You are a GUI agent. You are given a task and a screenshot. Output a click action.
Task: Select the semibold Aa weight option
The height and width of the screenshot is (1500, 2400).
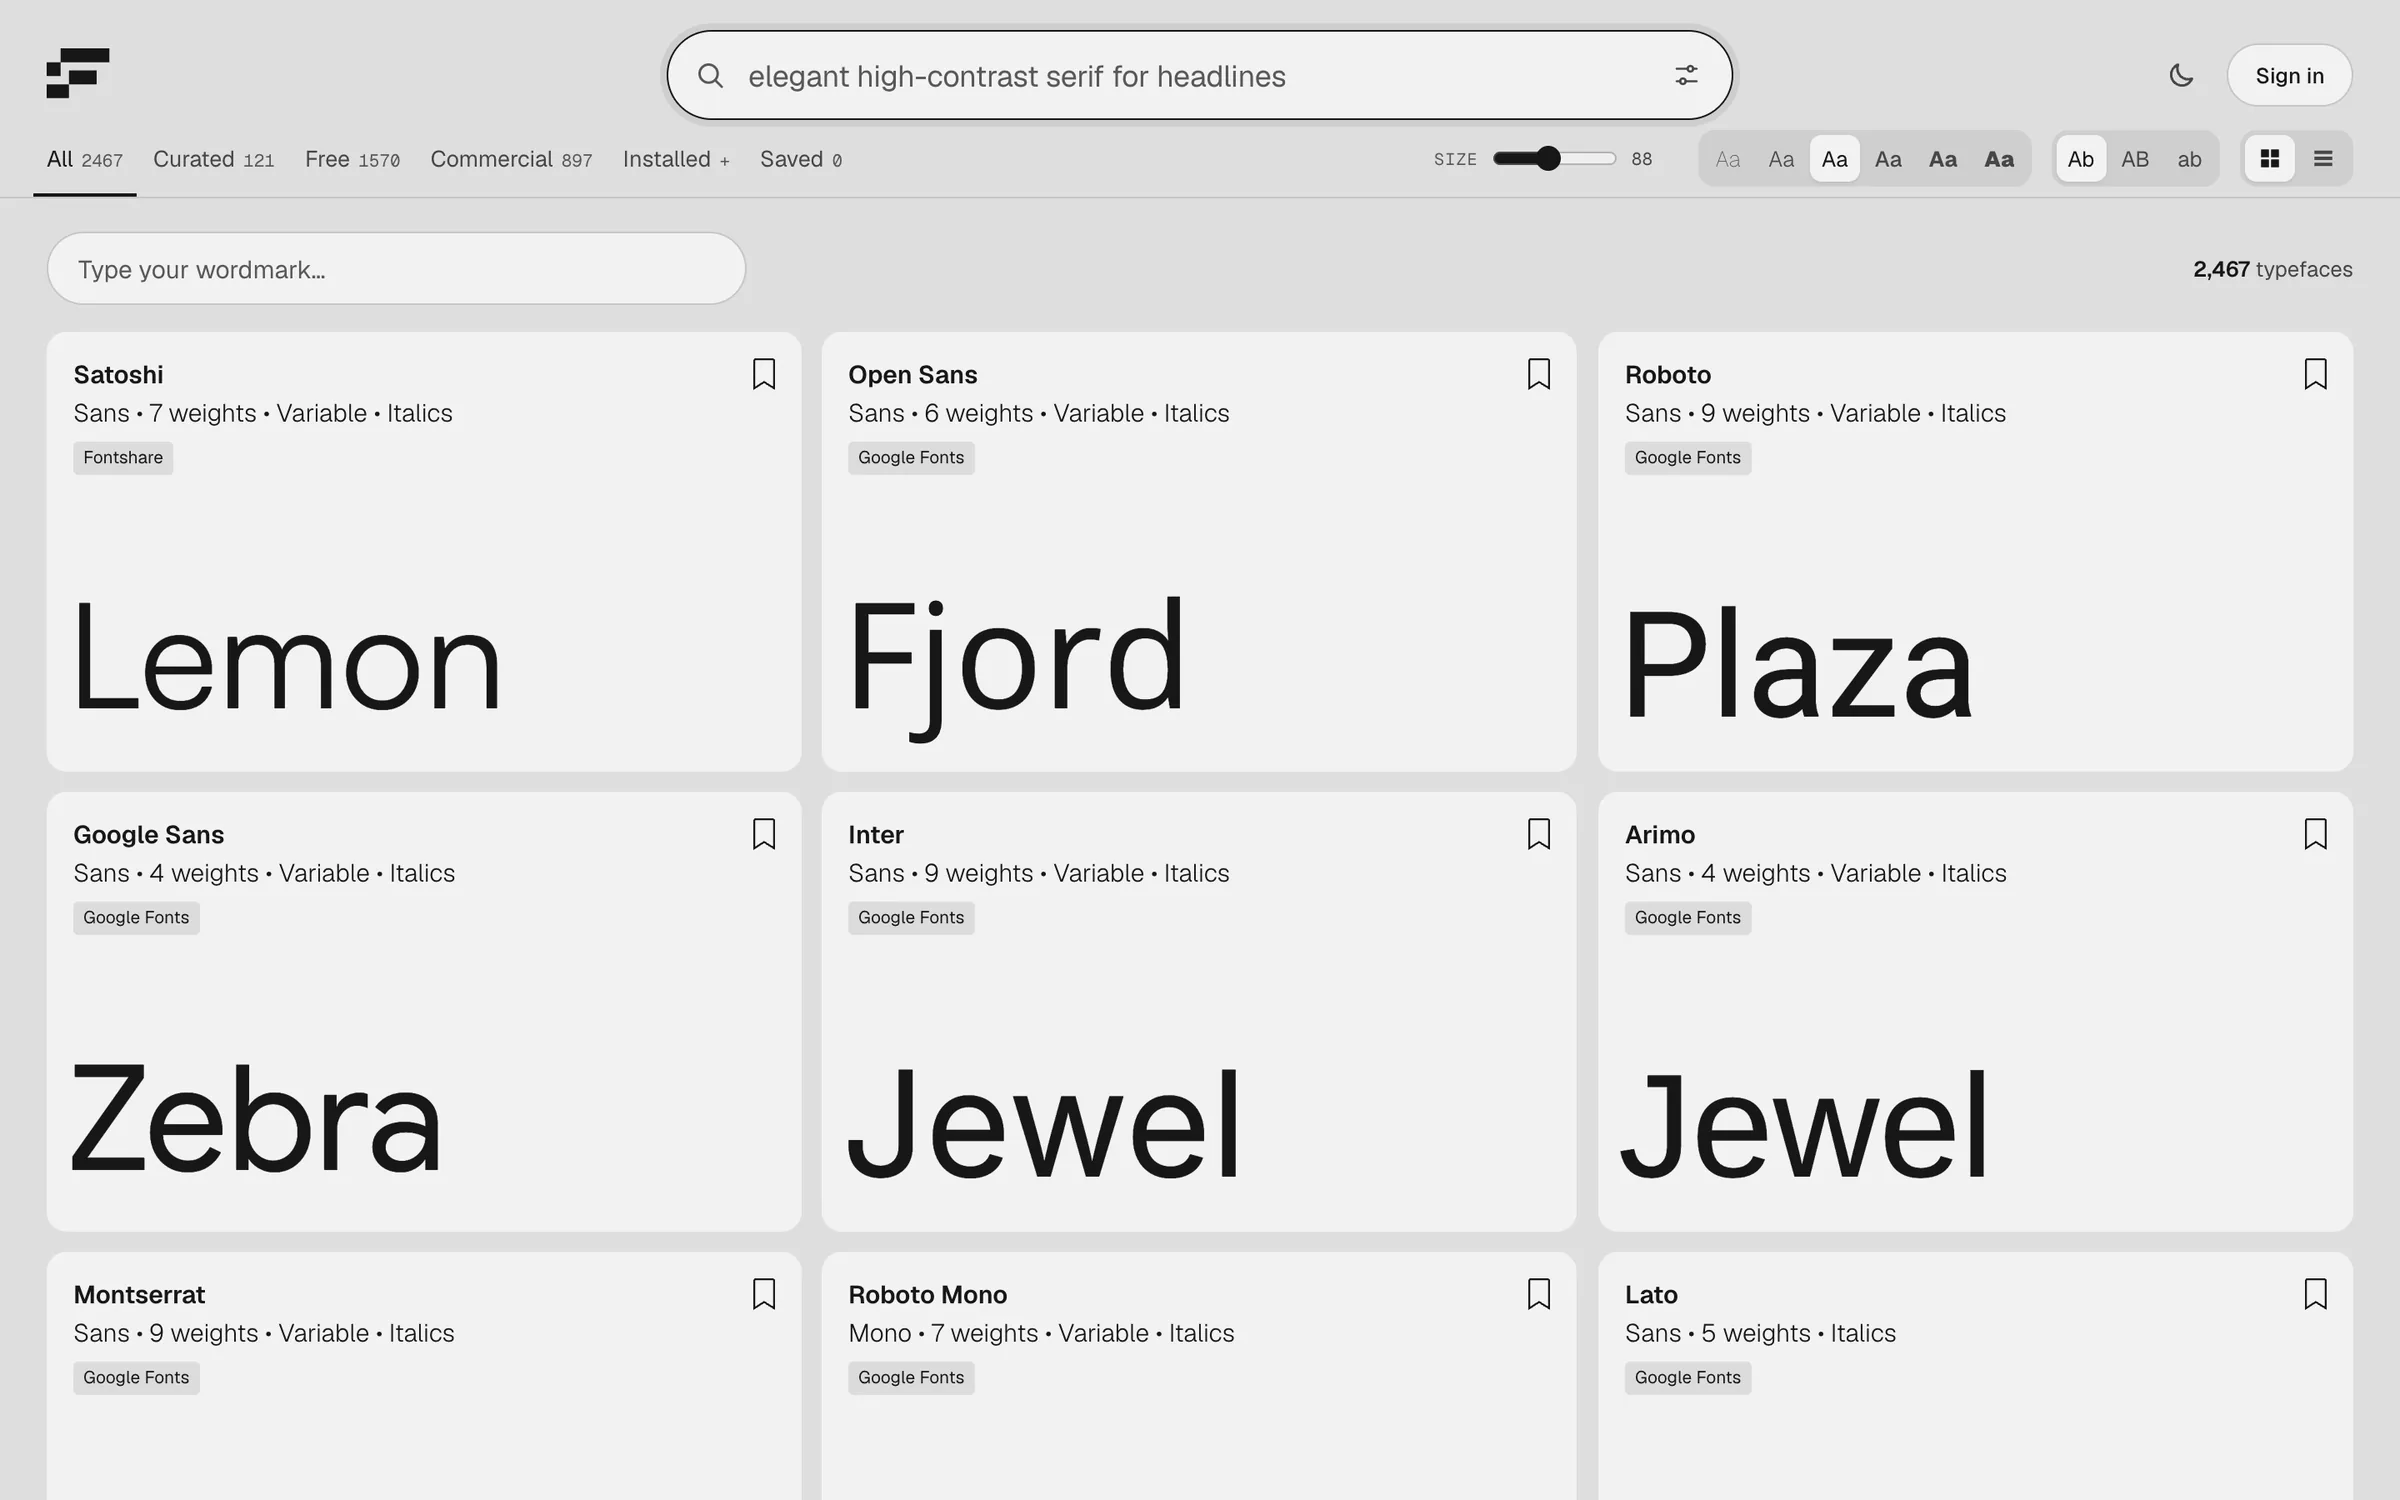[x=1943, y=159]
